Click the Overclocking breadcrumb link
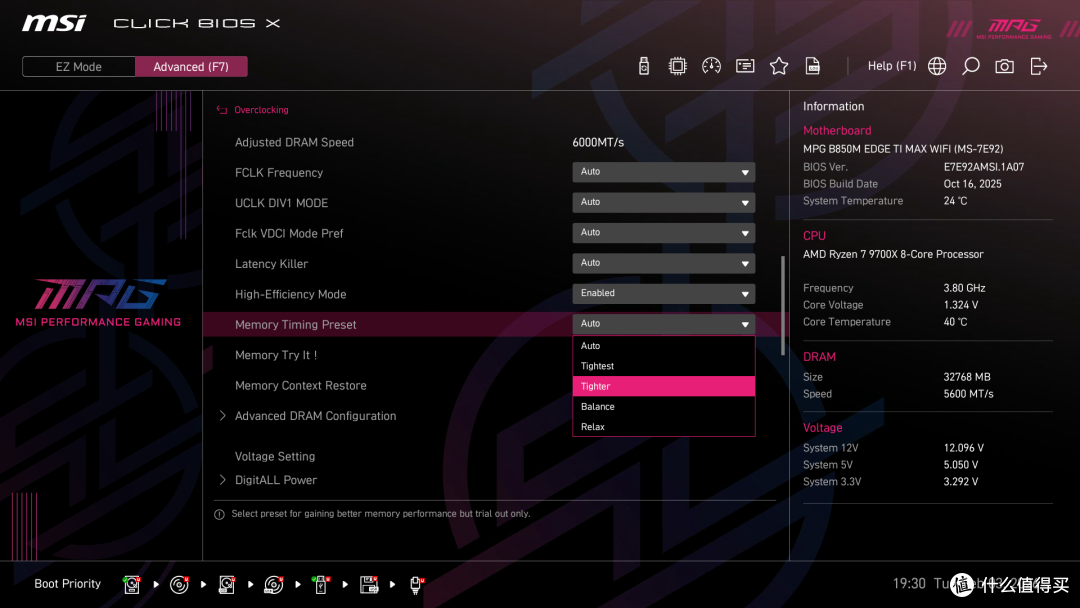Image resolution: width=1080 pixels, height=608 pixels. 261,110
